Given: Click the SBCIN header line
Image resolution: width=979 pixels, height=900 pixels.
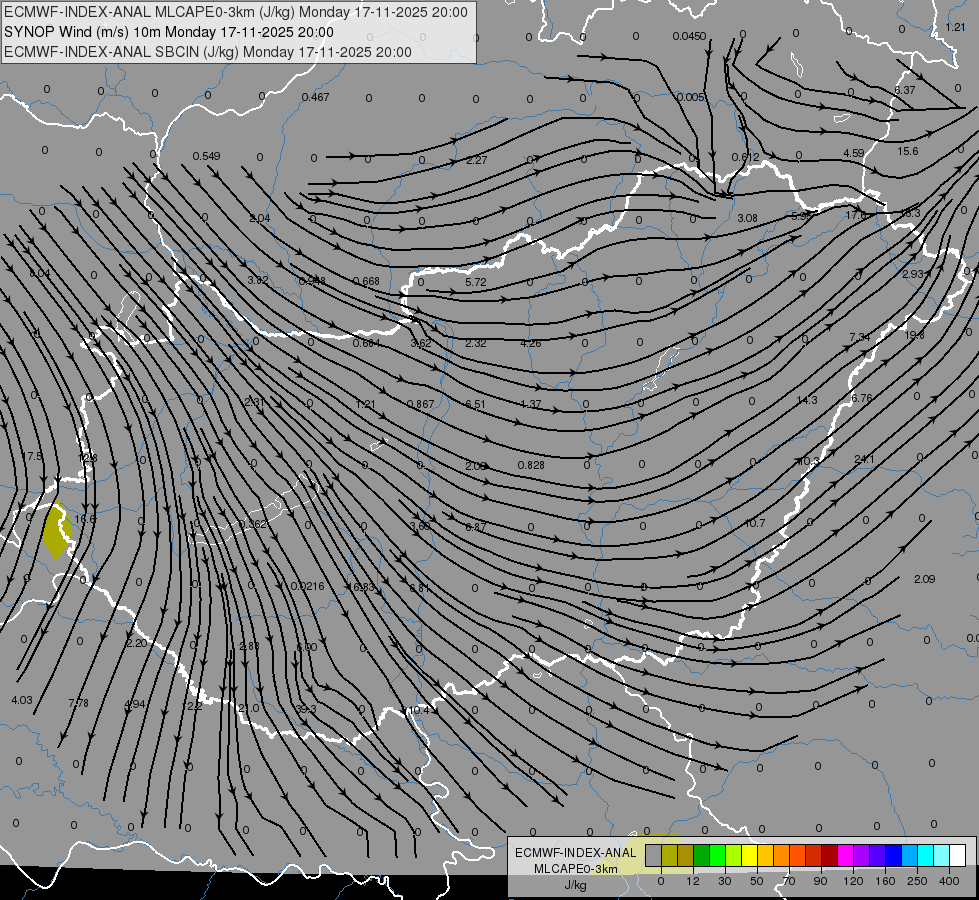Looking at the screenshot, I should pyautogui.click(x=208, y=52).
